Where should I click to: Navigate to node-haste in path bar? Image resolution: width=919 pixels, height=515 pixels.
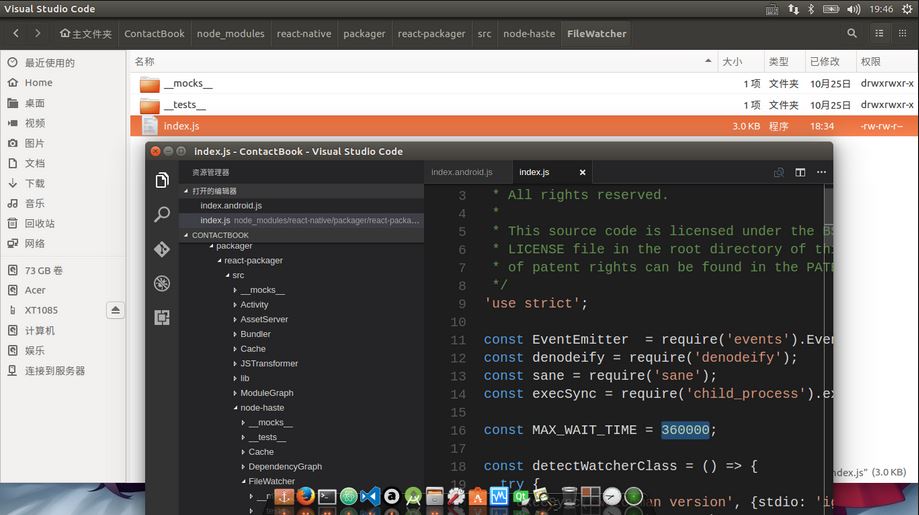(529, 33)
